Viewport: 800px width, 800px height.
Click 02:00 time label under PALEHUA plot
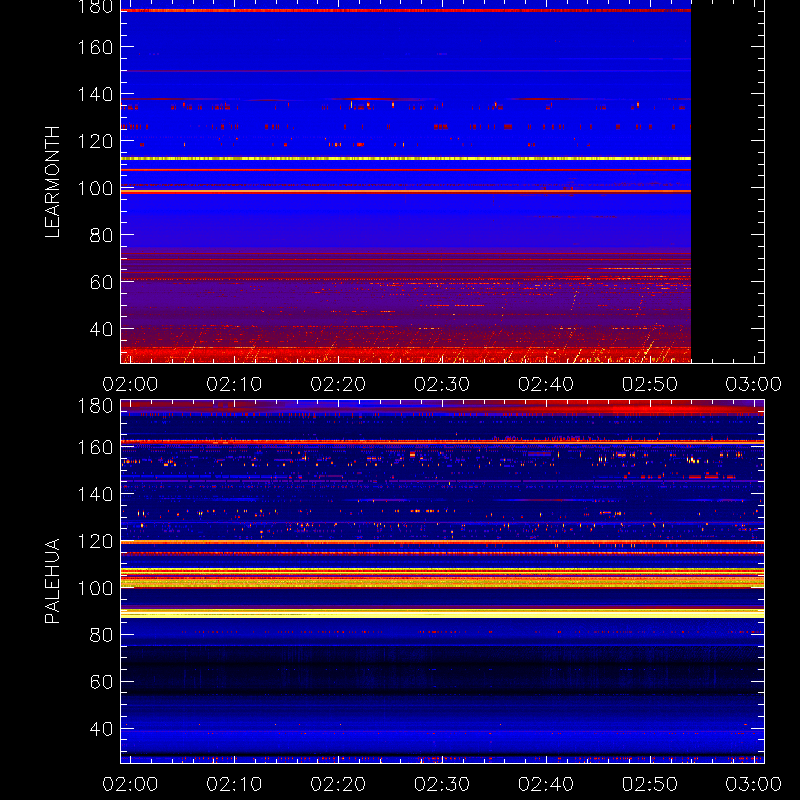click(130, 784)
